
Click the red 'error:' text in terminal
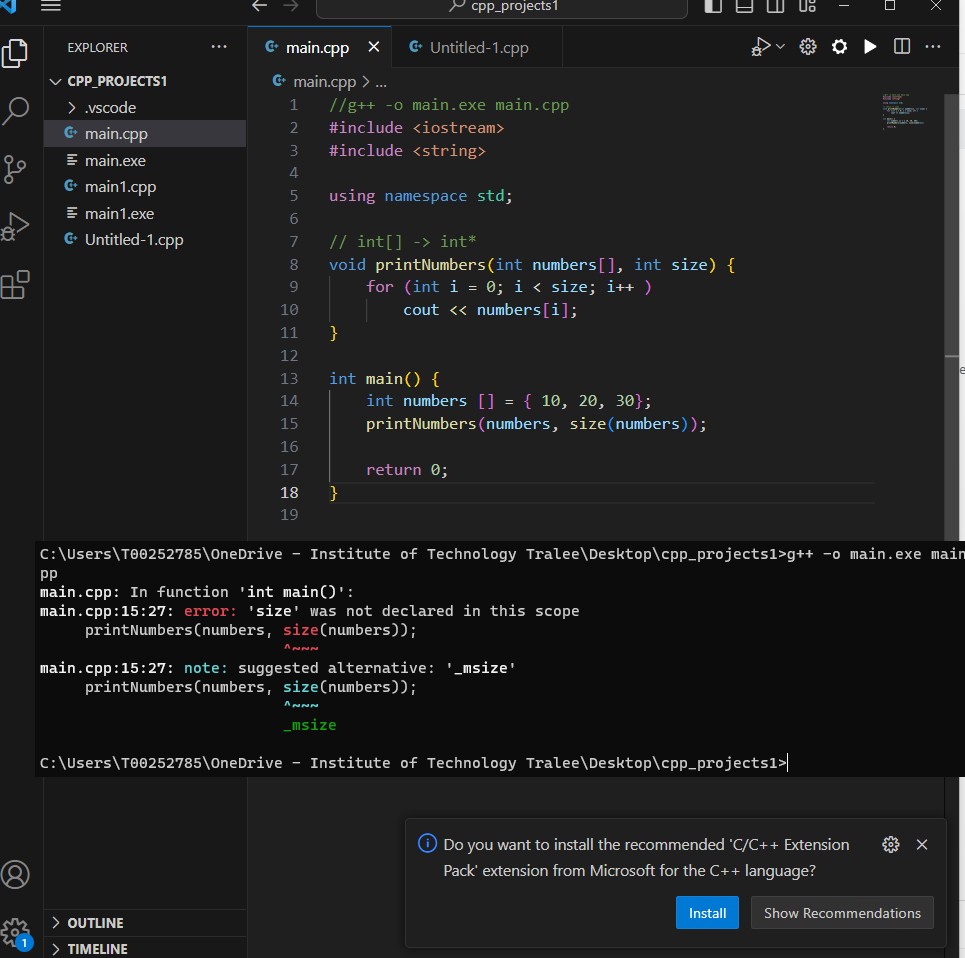(210, 611)
